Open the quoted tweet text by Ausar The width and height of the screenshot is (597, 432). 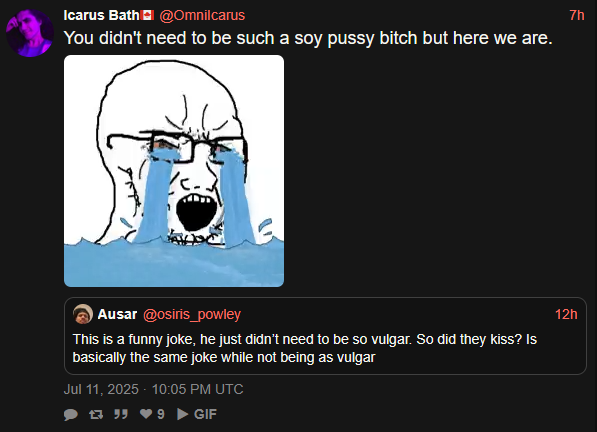click(305, 348)
